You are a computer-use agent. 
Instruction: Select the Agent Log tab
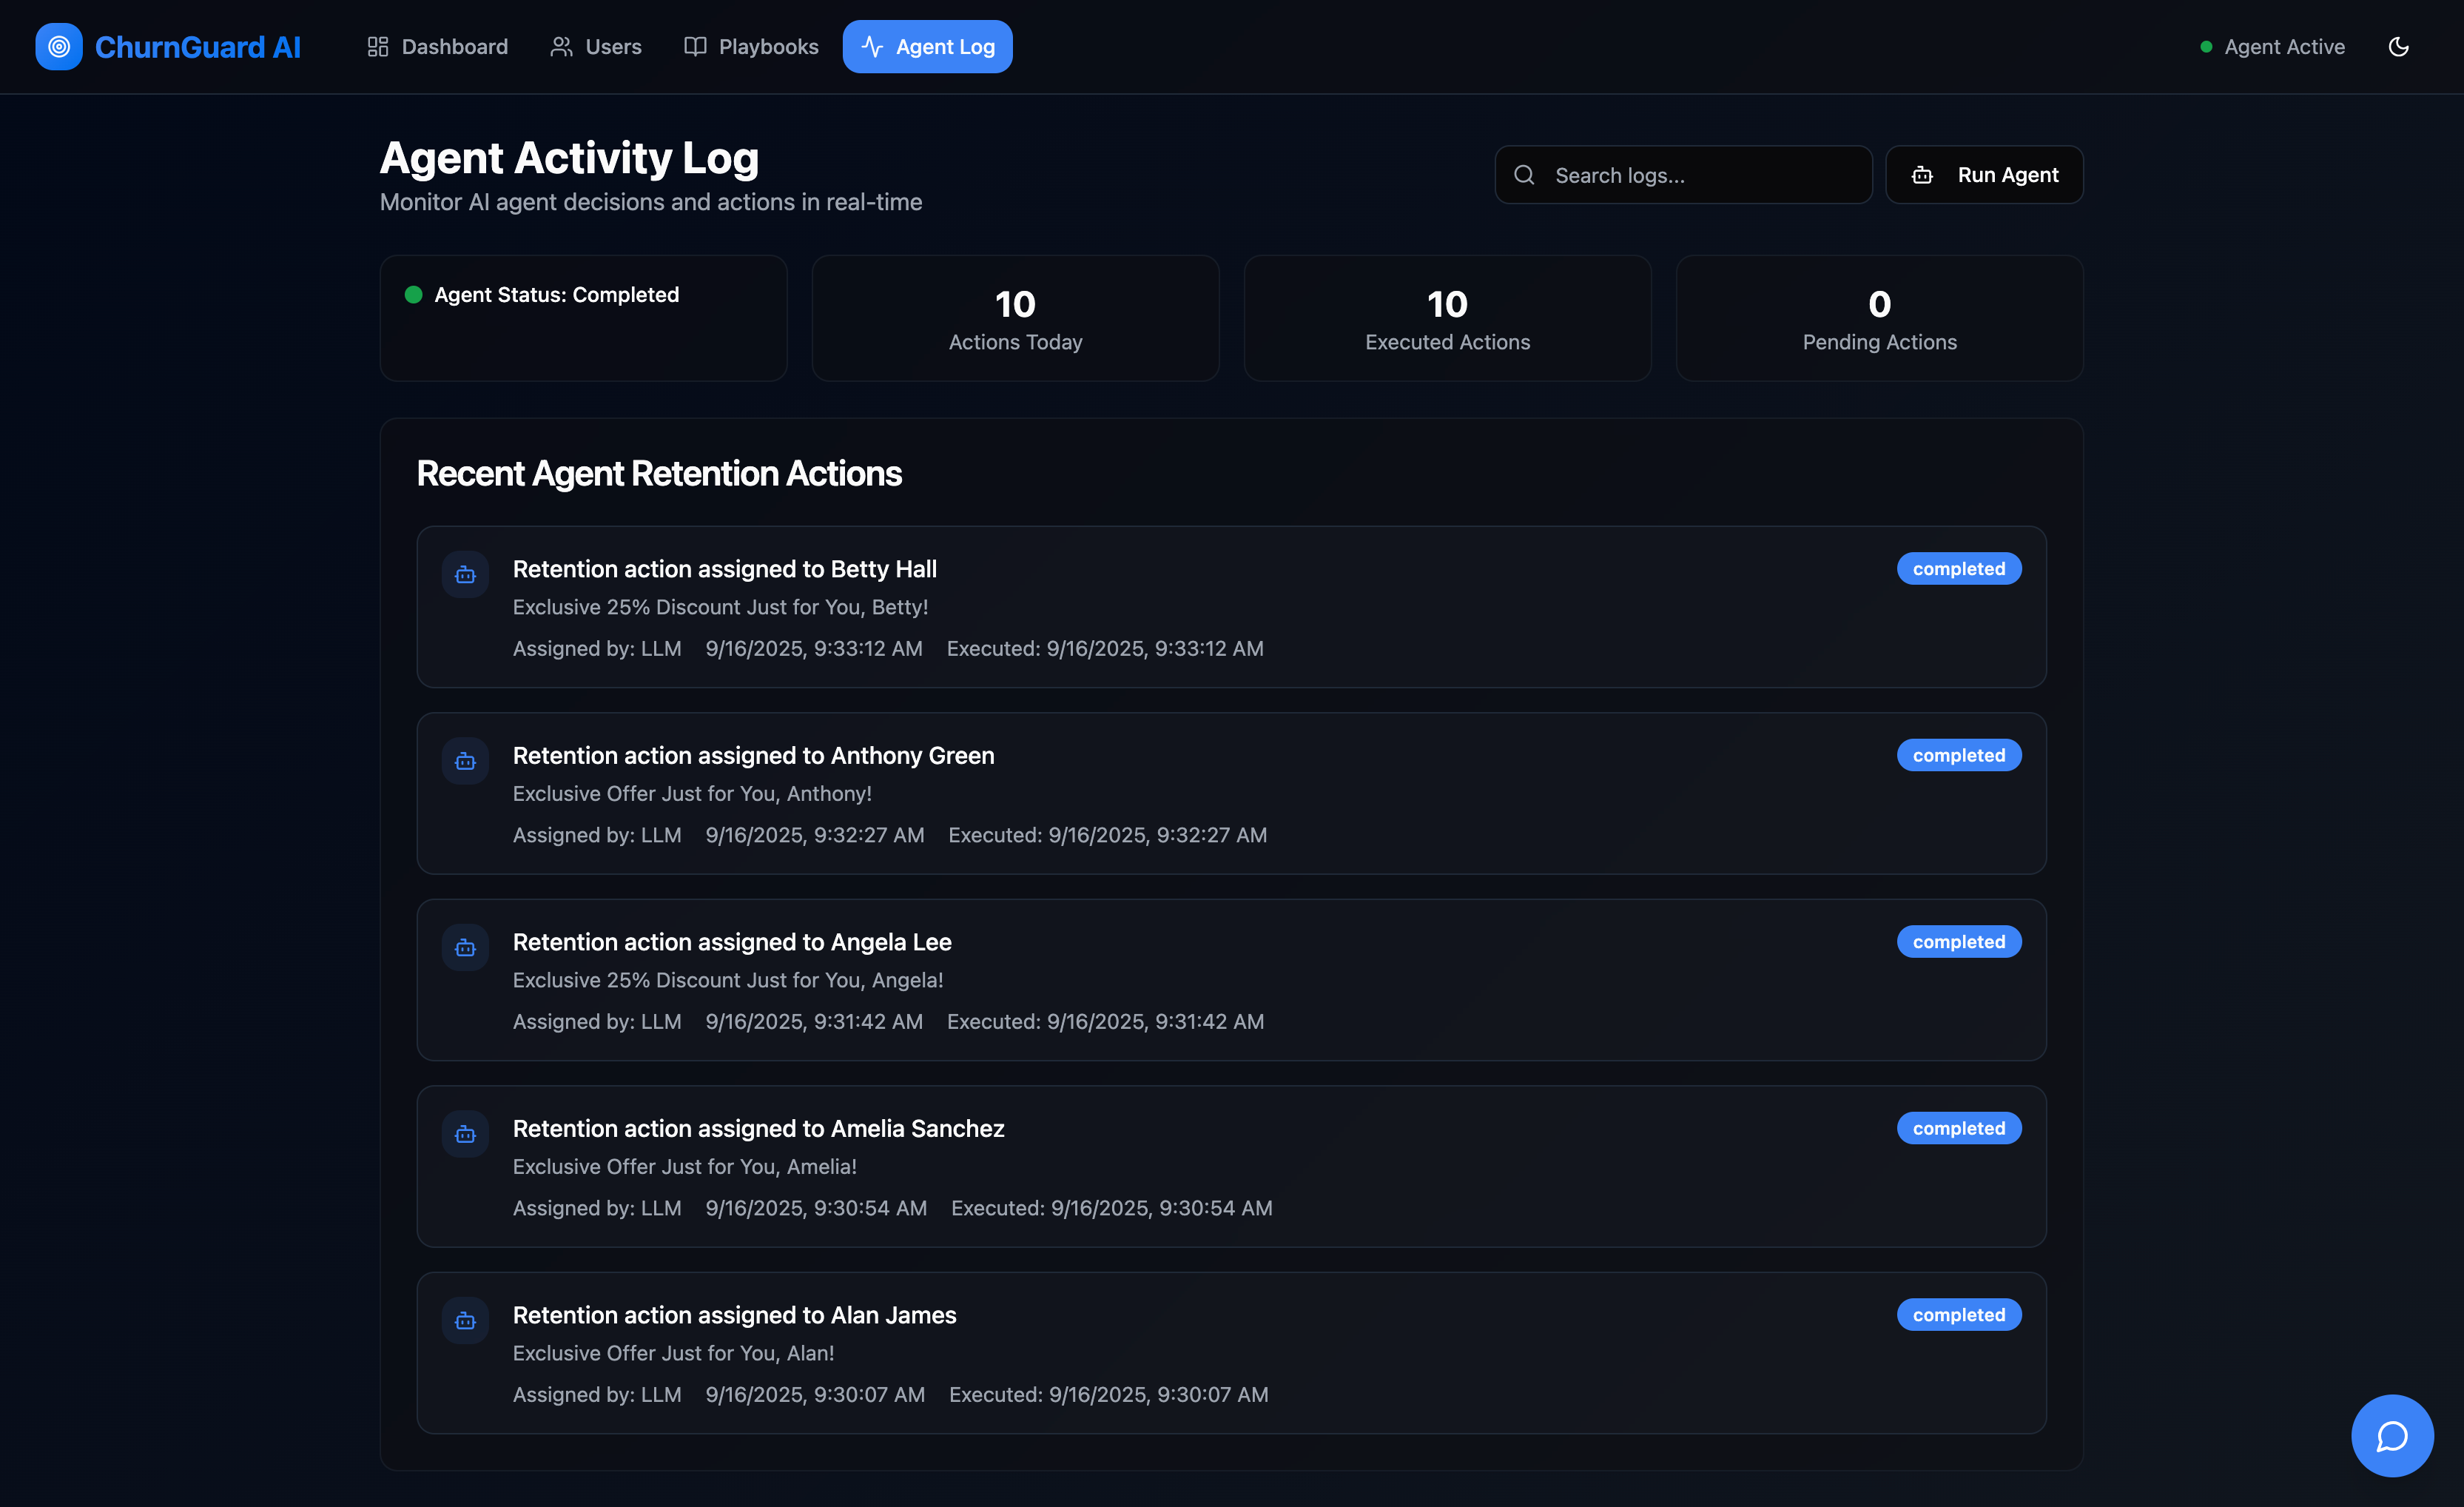tap(927, 47)
